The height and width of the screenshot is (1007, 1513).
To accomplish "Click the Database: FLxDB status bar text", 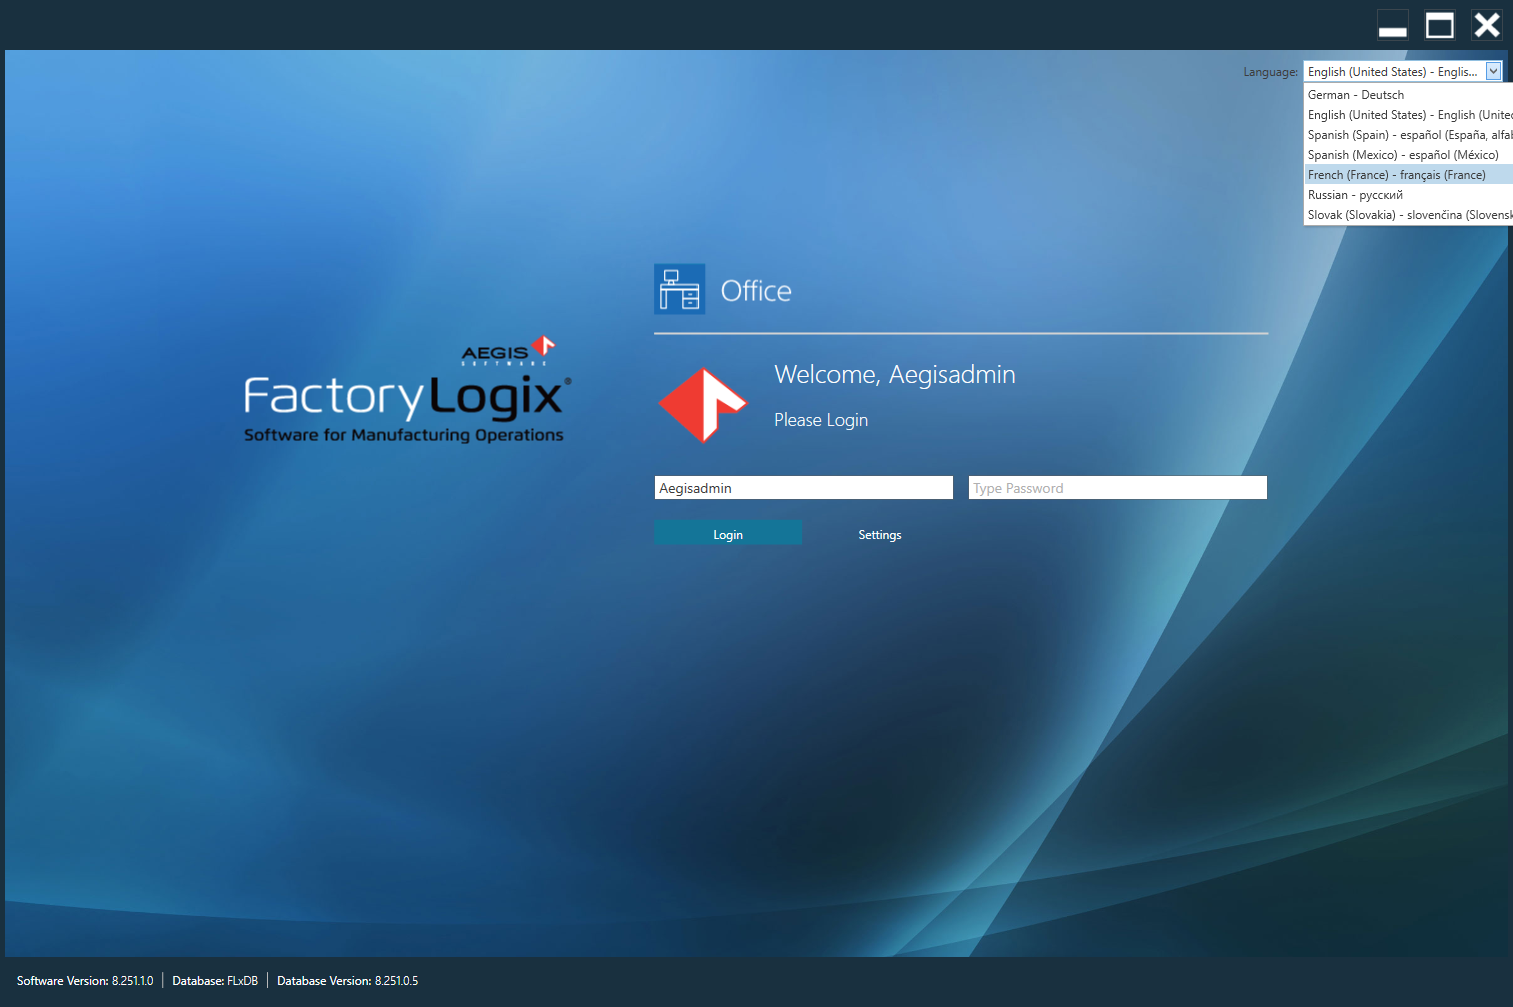I will click(214, 980).
